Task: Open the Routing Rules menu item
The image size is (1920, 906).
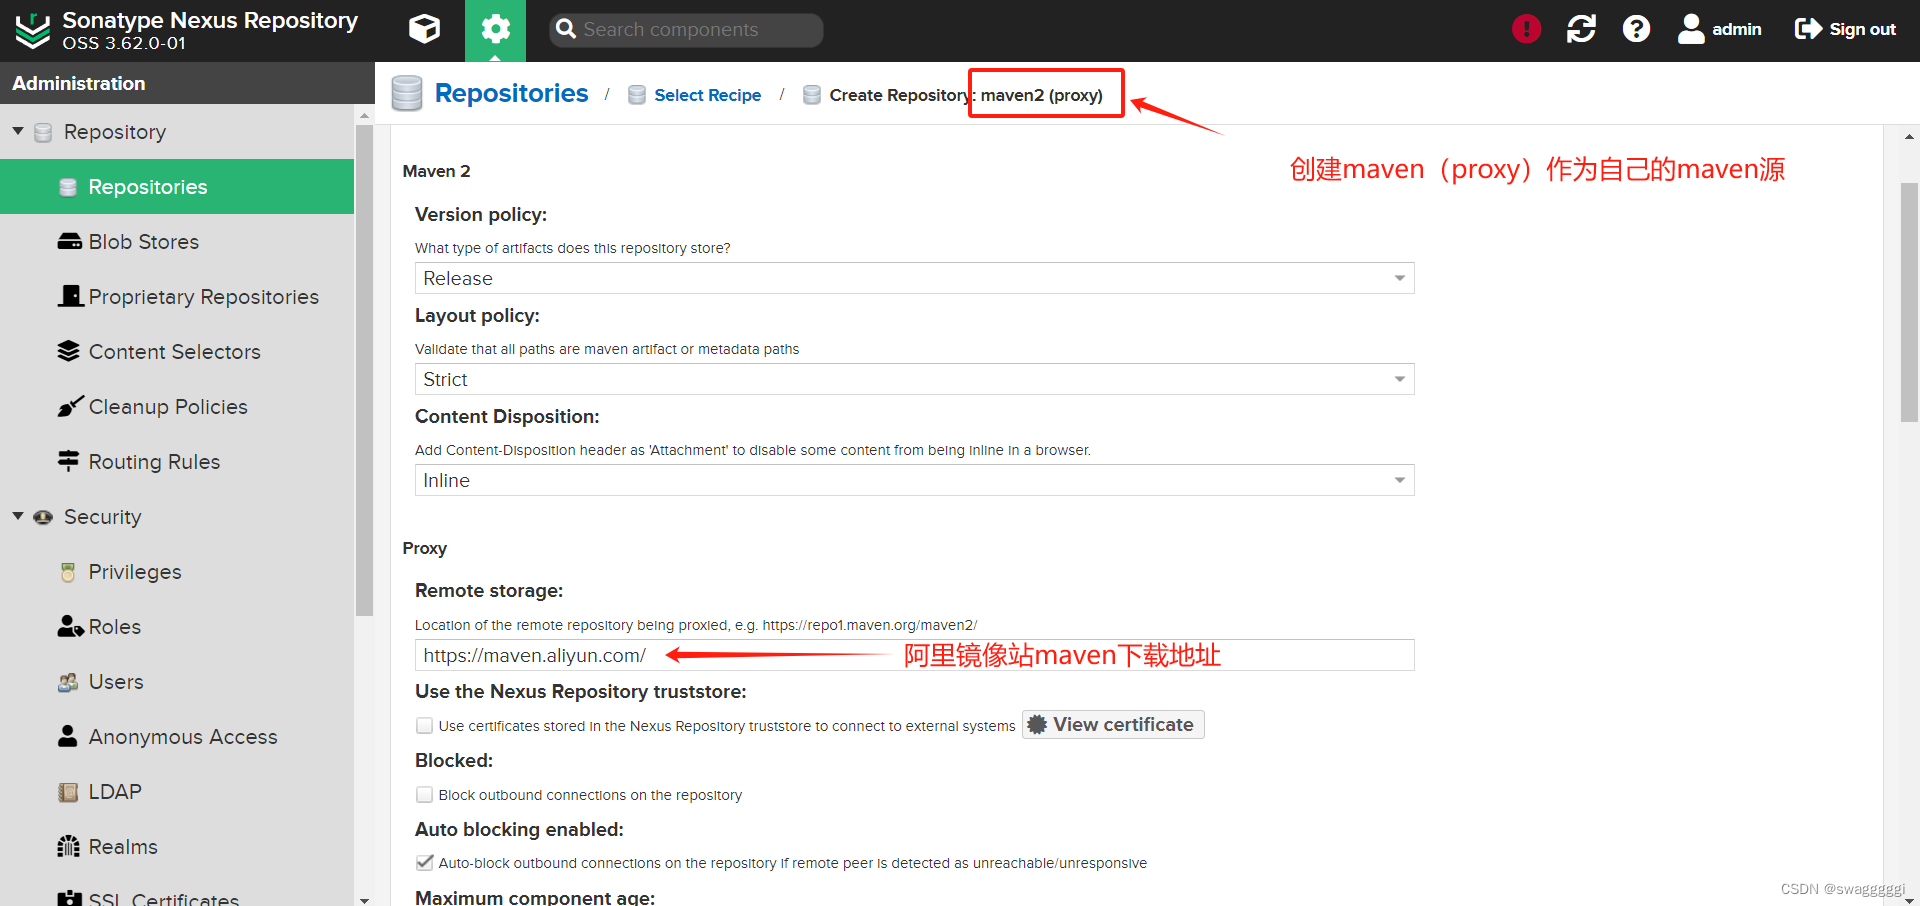Action: click(x=154, y=461)
